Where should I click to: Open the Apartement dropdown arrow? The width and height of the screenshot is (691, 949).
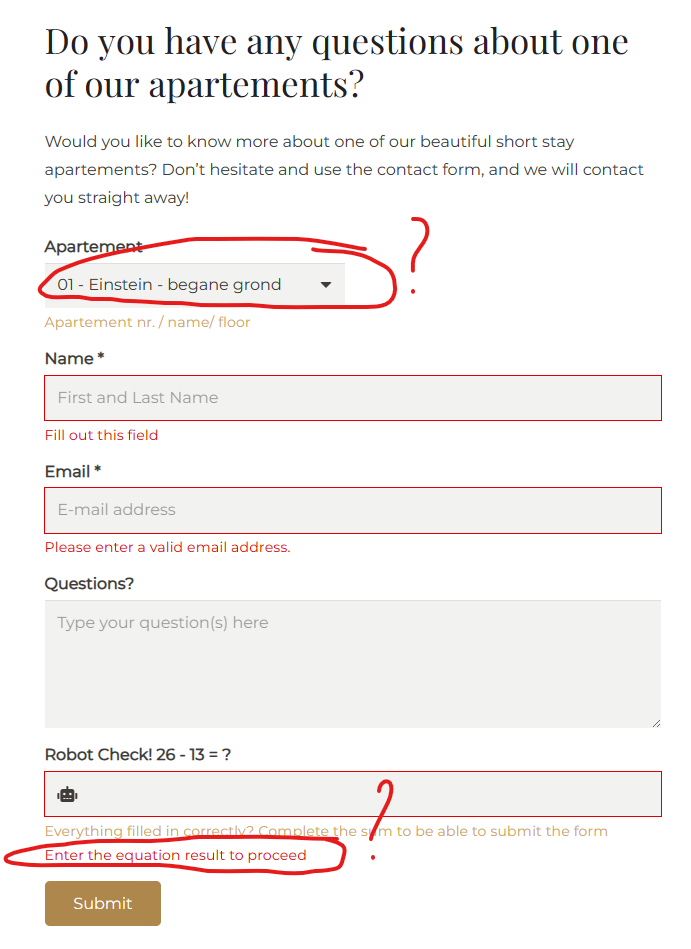point(326,284)
